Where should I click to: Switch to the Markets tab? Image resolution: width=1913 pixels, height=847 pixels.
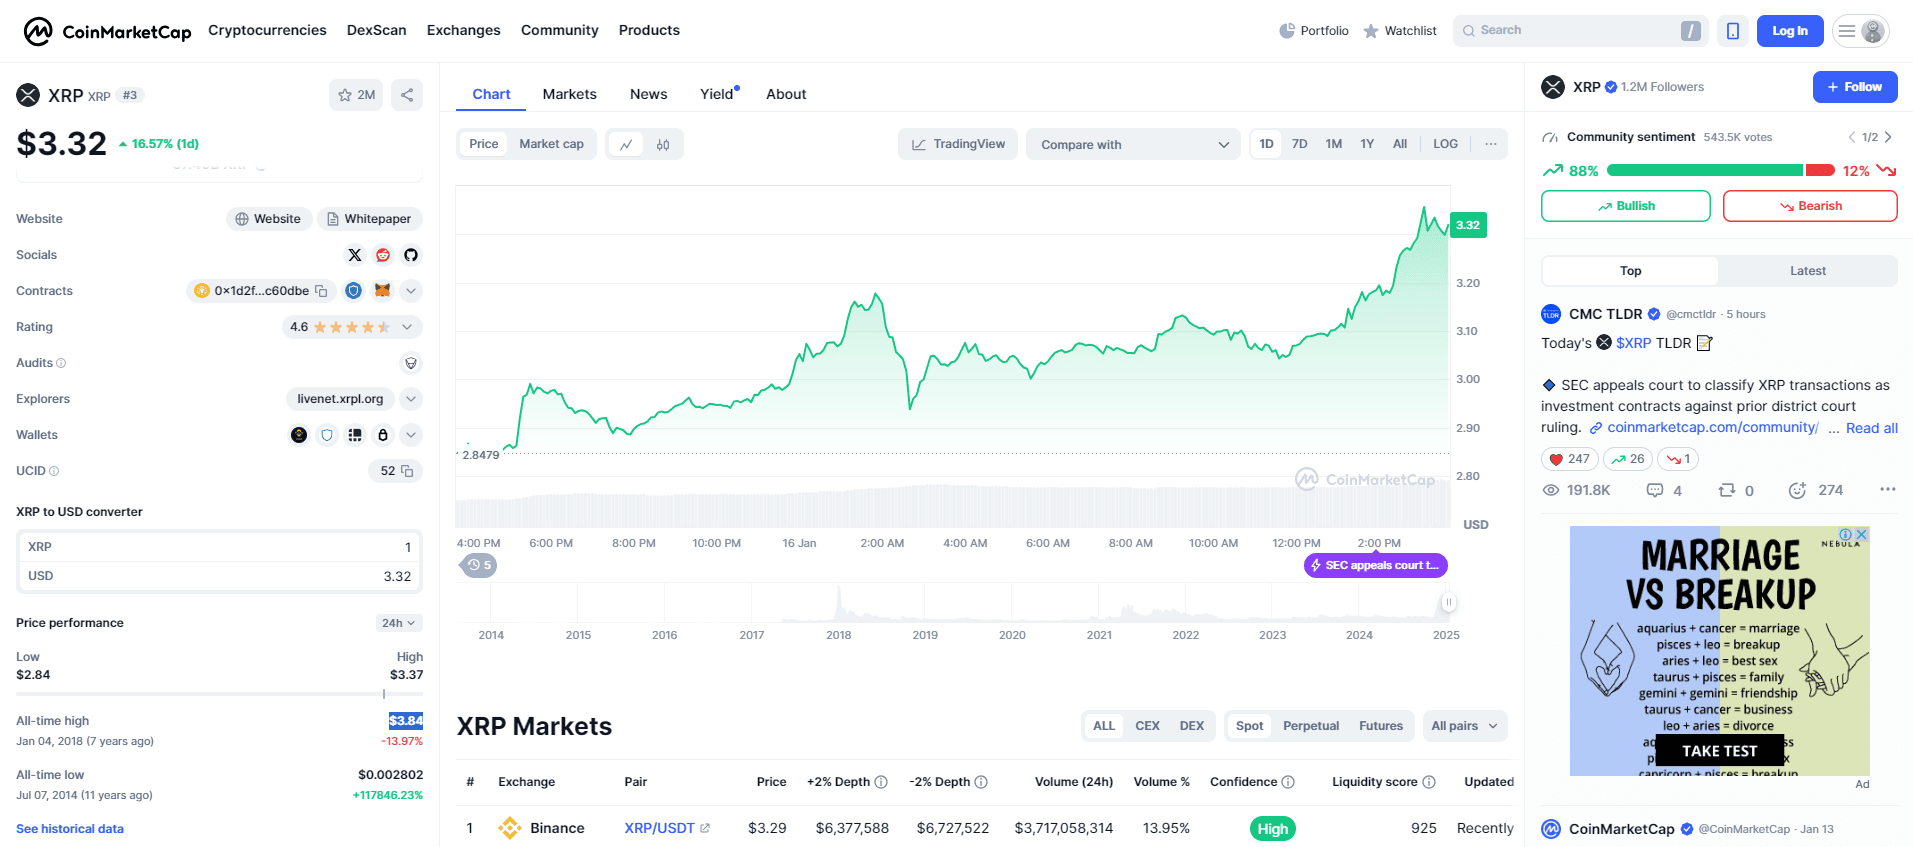tap(569, 94)
